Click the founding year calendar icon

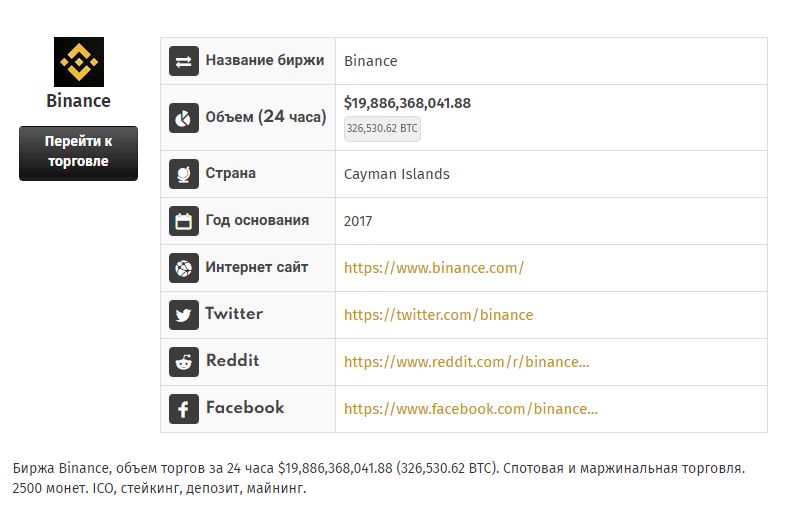pyautogui.click(x=184, y=221)
